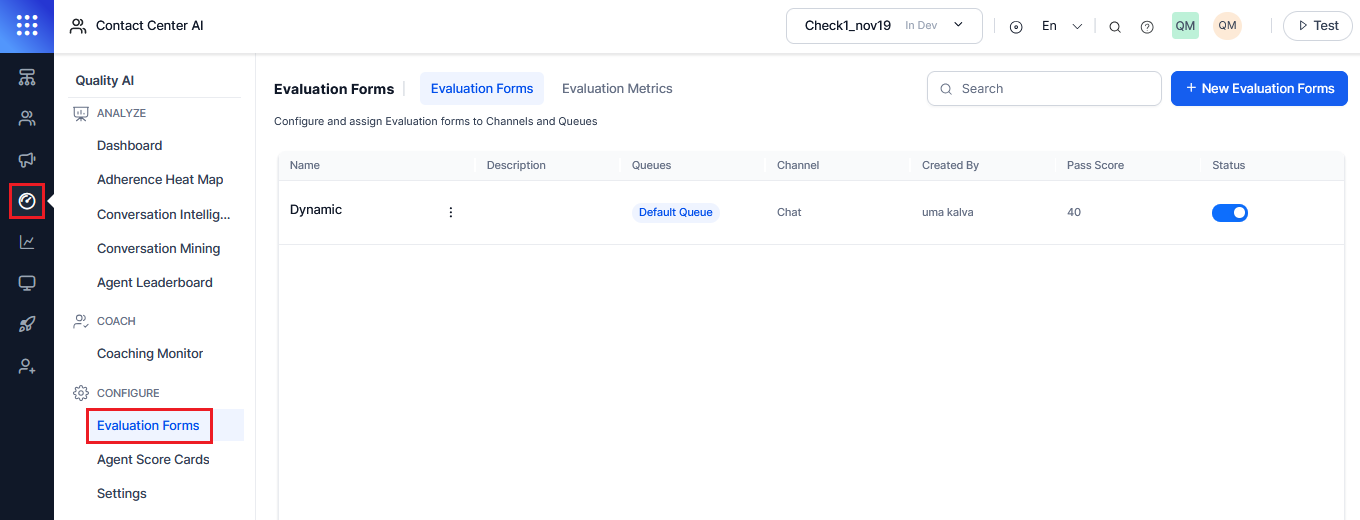Open Adherence Heat Map menu item
Image resolution: width=1360 pixels, height=520 pixels.
pos(160,180)
